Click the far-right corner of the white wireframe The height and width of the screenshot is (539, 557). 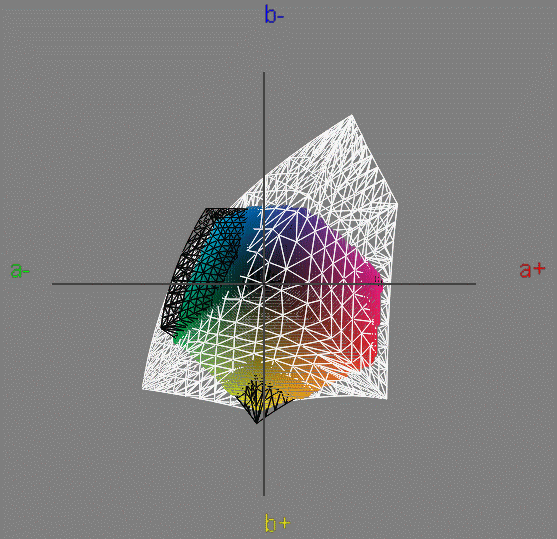pyautogui.click(x=397, y=204)
